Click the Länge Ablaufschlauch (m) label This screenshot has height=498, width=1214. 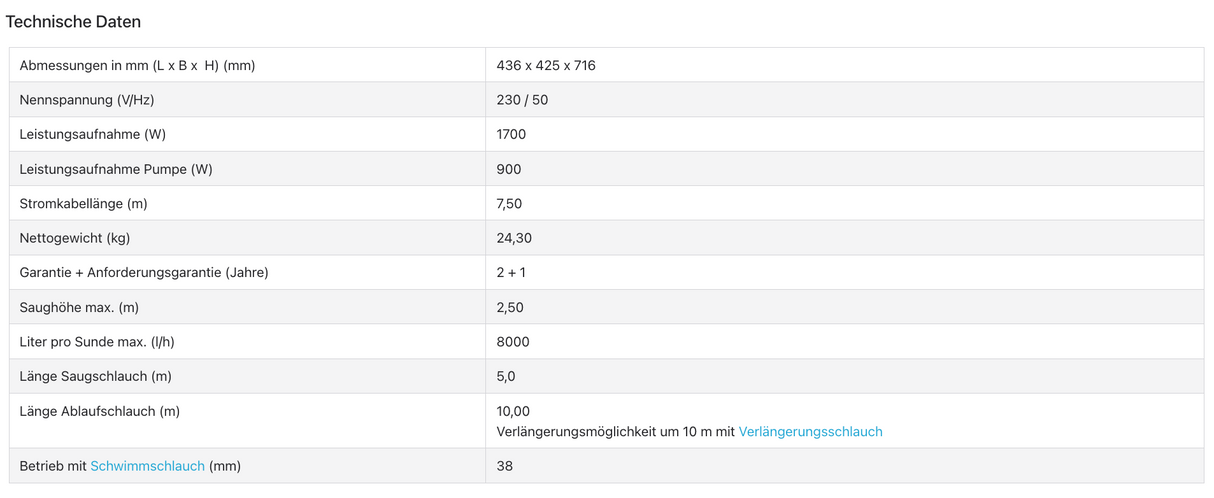click(100, 411)
